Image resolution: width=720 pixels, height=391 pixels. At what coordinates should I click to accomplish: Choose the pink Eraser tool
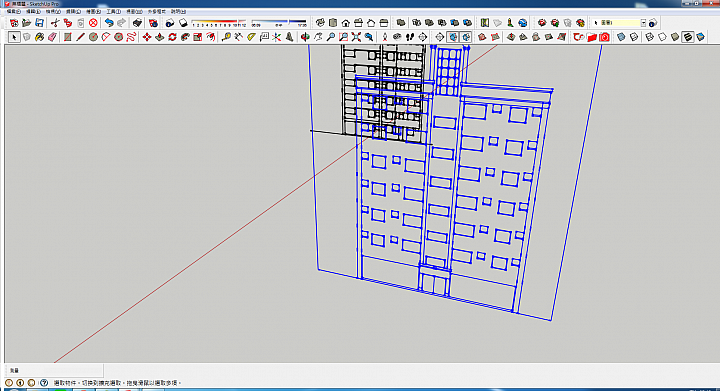click(x=52, y=37)
